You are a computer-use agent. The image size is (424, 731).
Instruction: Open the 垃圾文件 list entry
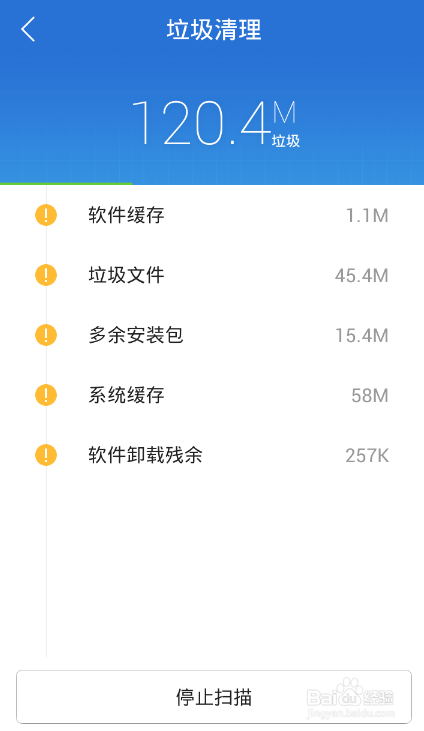[x=212, y=275]
